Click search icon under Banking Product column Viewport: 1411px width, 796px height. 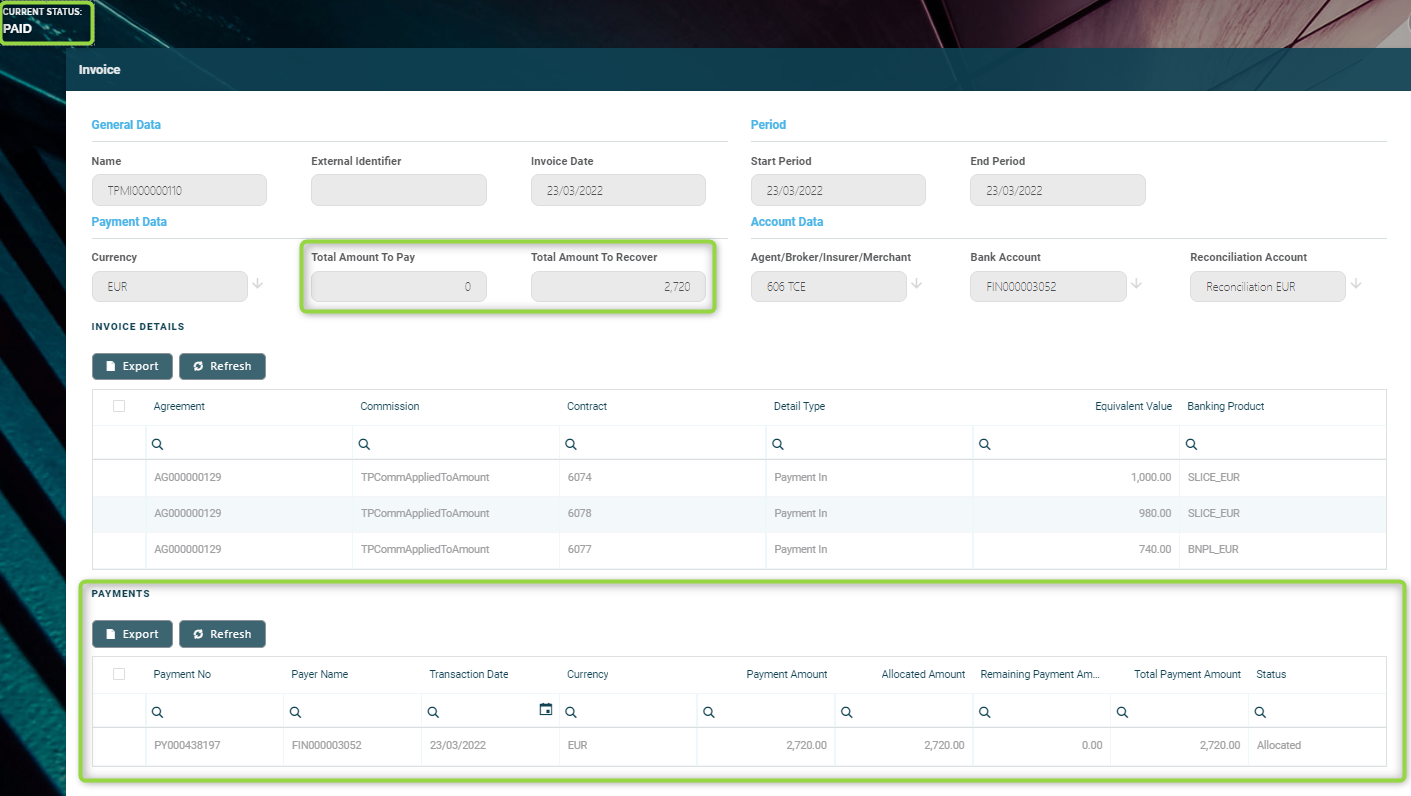click(1191, 444)
